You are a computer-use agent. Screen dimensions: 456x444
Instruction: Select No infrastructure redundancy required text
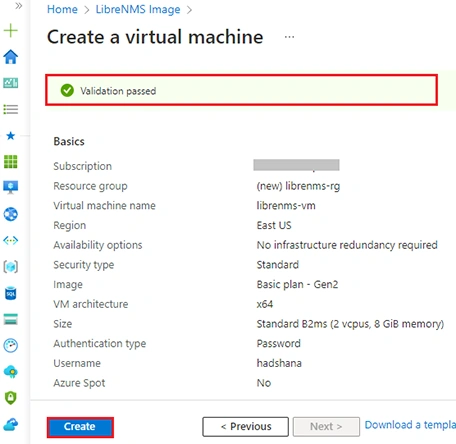click(347, 245)
